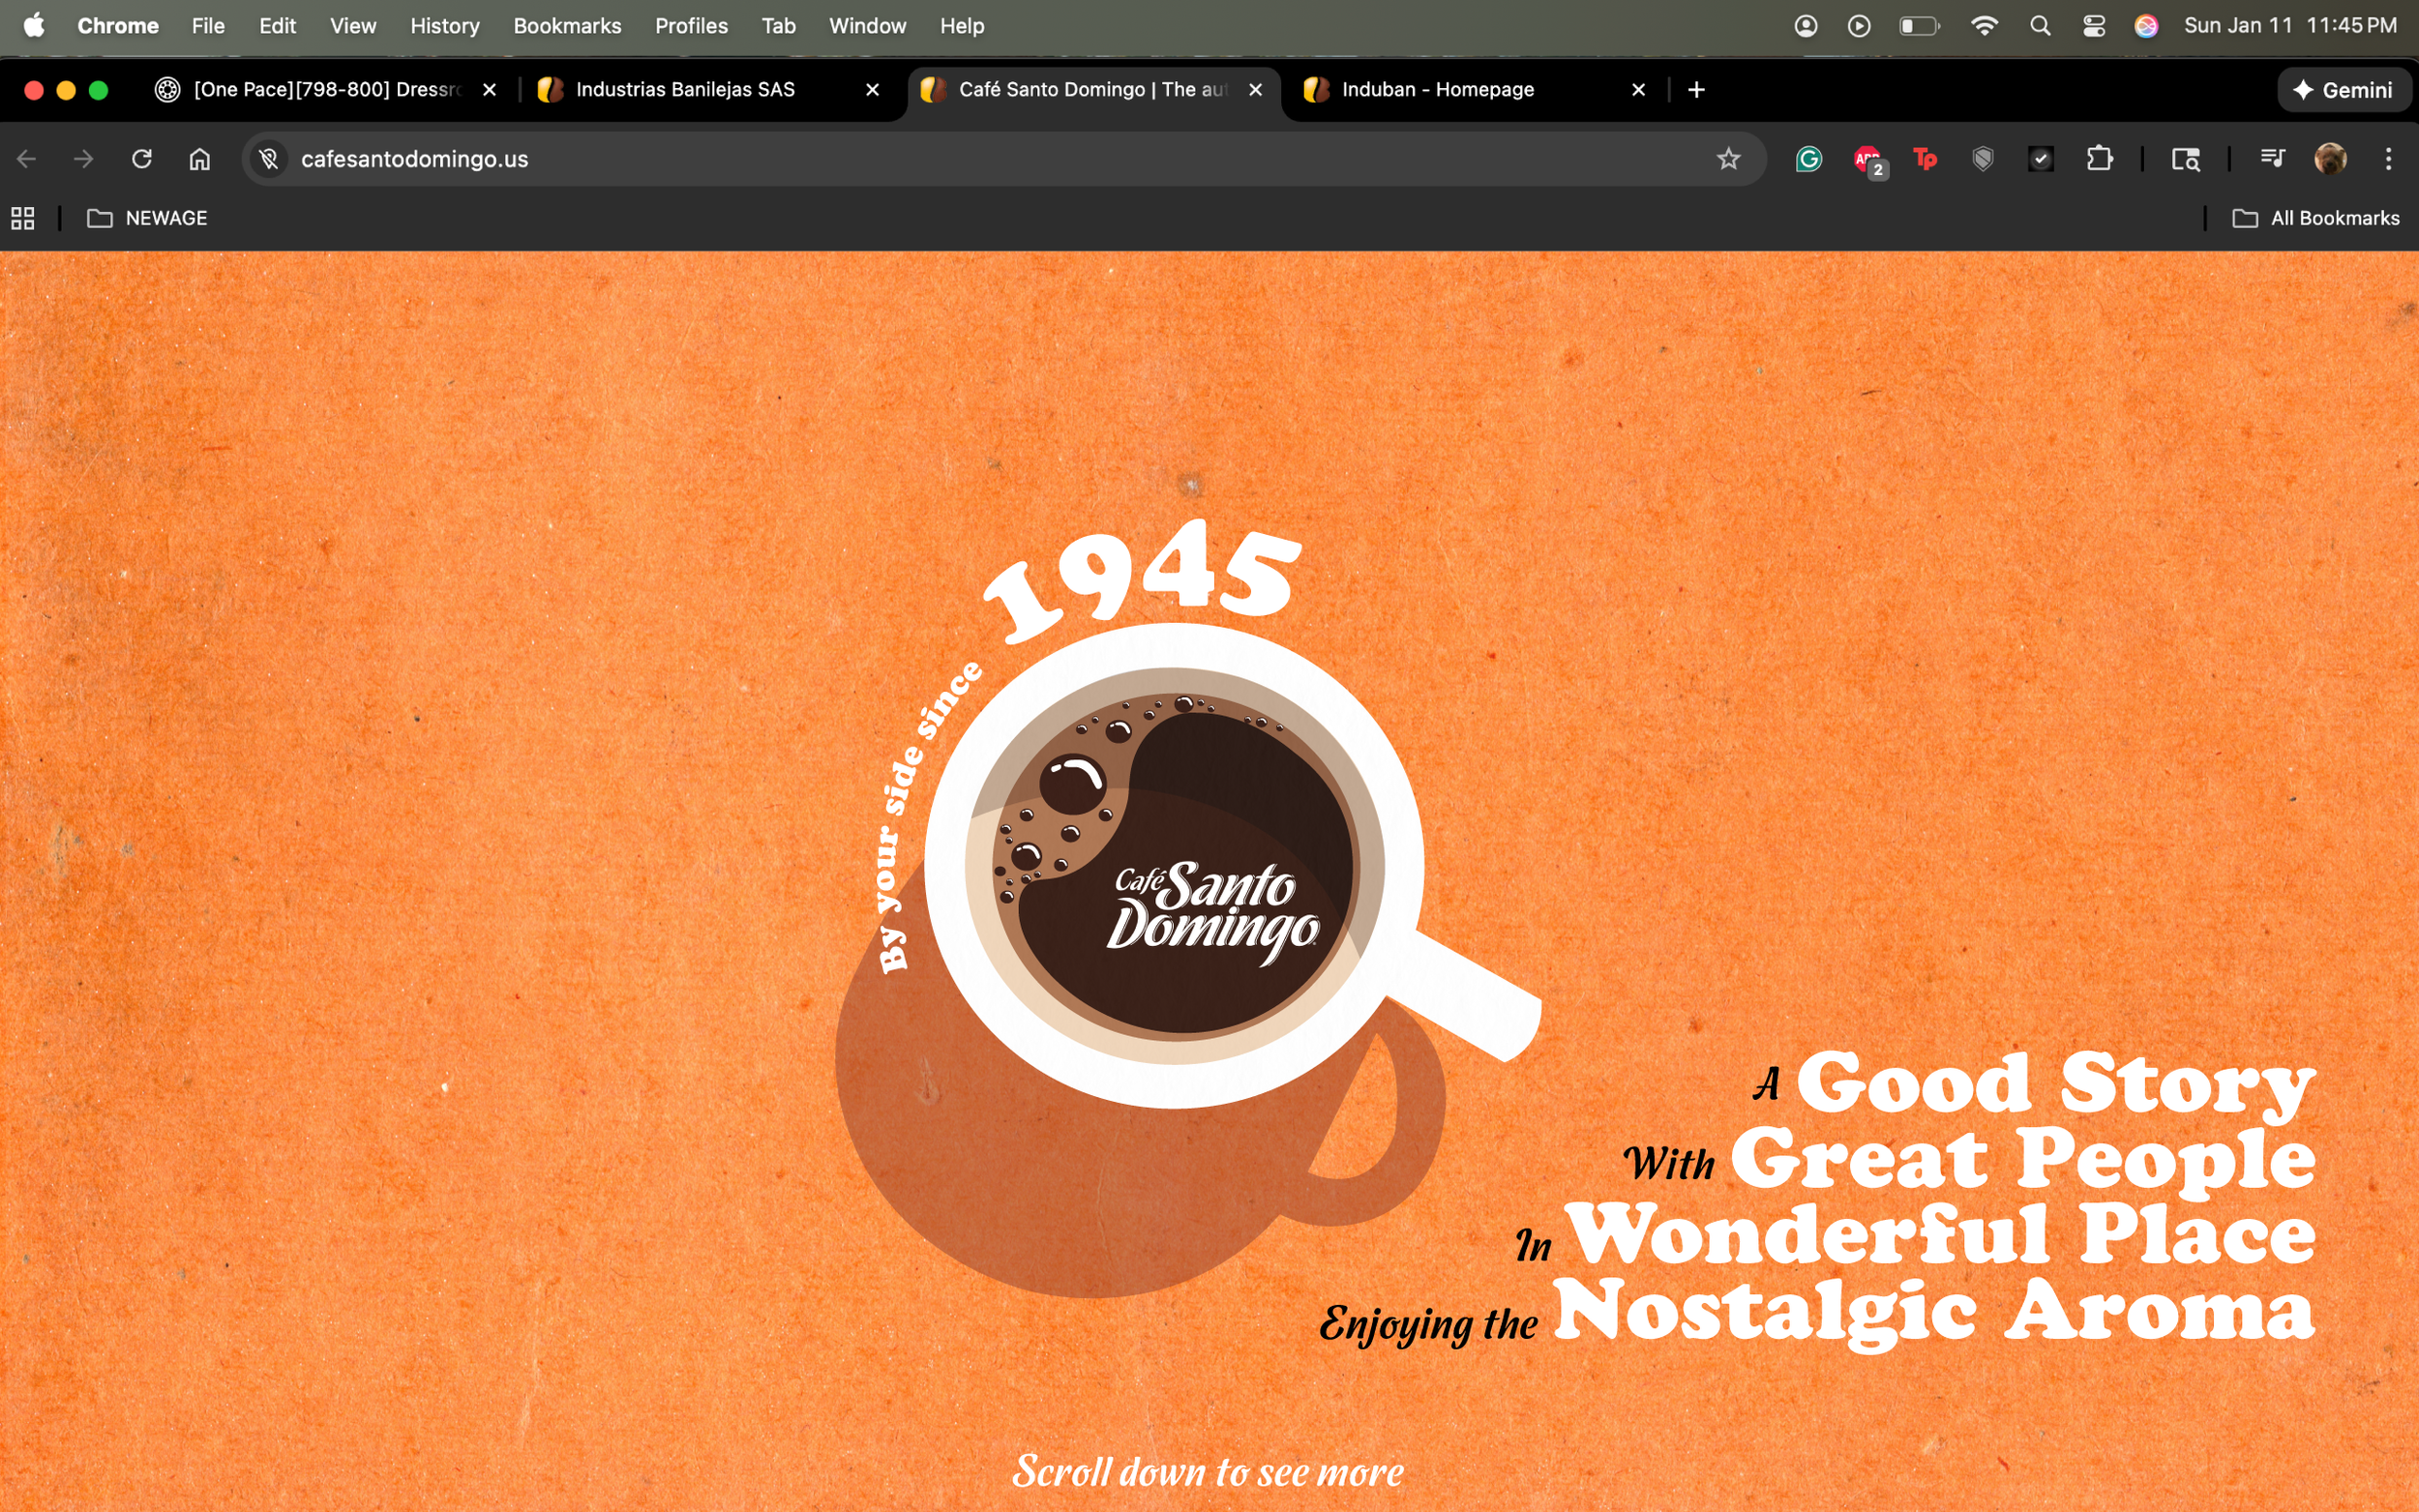2419x1512 pixels.
Task: Bookmark this page with star icon
Action: pyautogui.click(x=1728, y=159)
